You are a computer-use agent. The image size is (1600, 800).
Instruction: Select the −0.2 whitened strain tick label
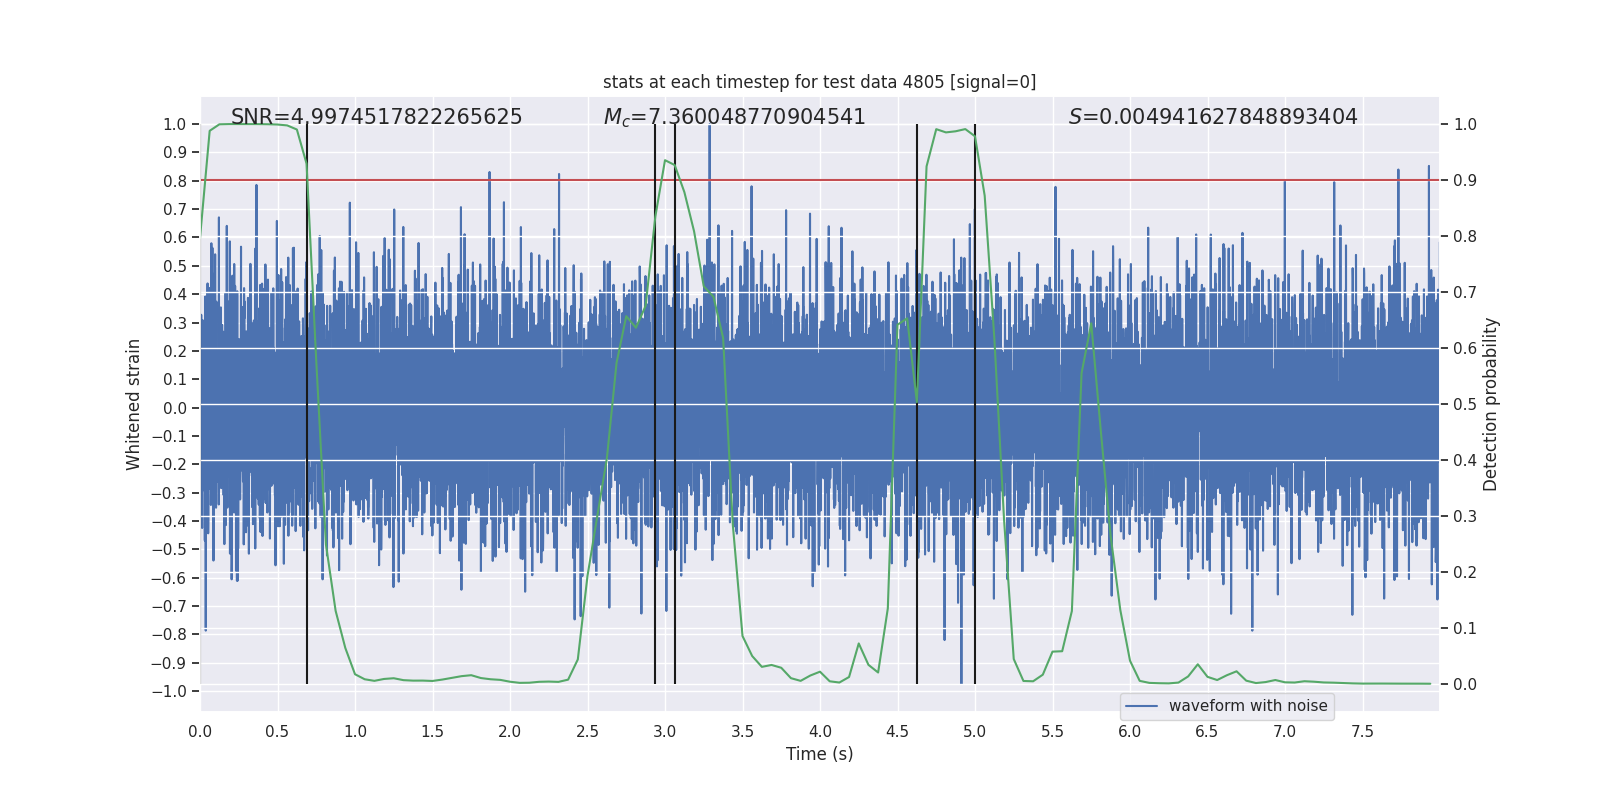click(x=168, y=464)
